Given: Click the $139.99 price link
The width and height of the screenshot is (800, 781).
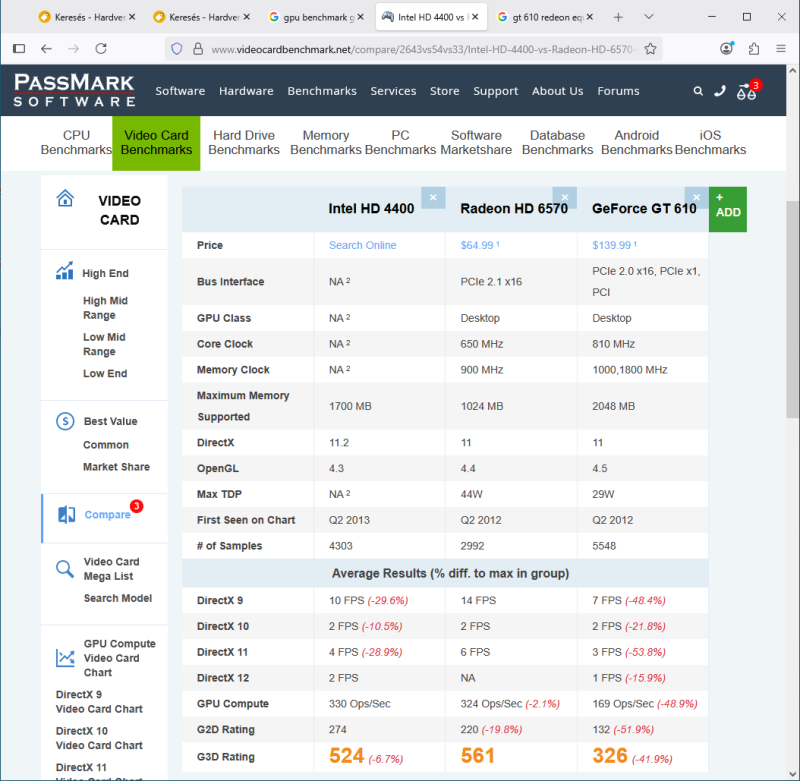Looking at the screenshot, I should (614, 245).
